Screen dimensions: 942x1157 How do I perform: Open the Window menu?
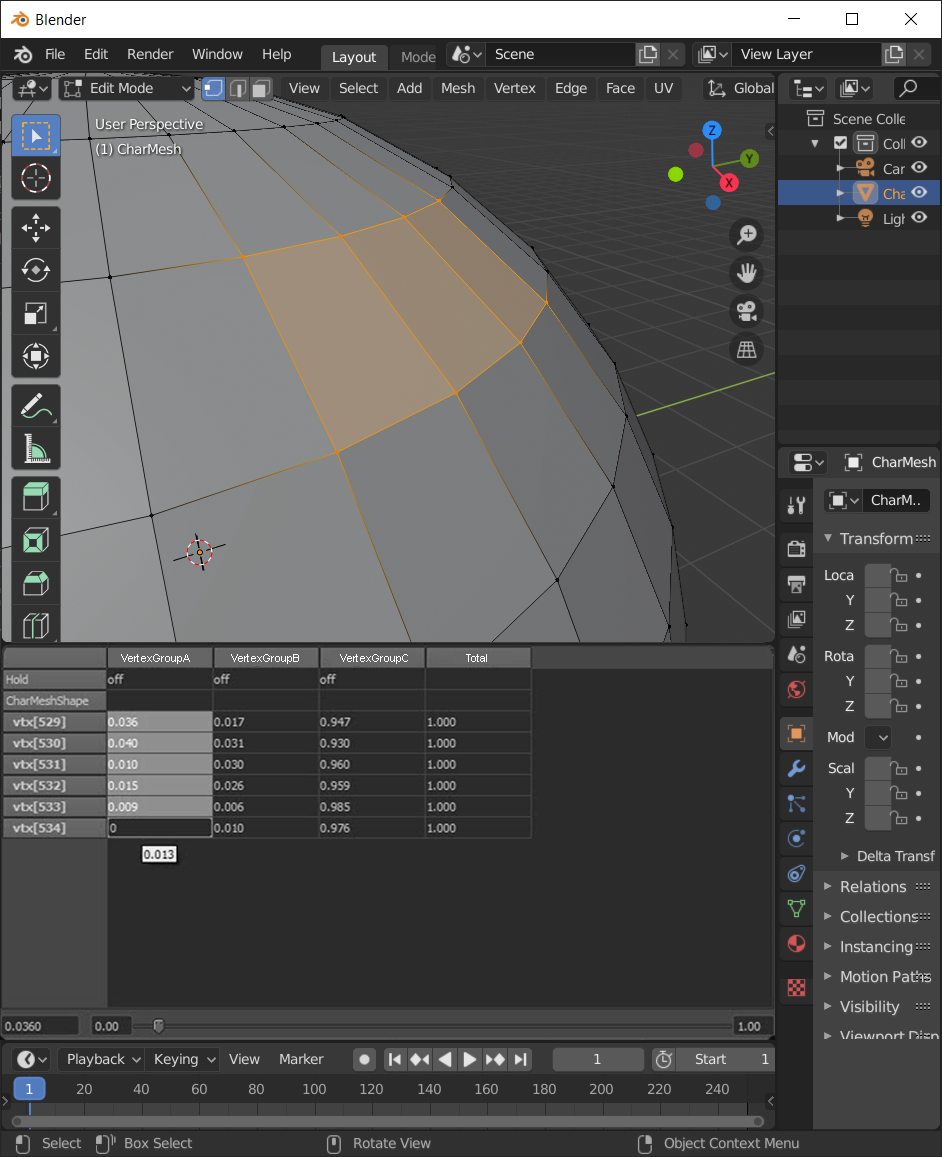[217, 55]
